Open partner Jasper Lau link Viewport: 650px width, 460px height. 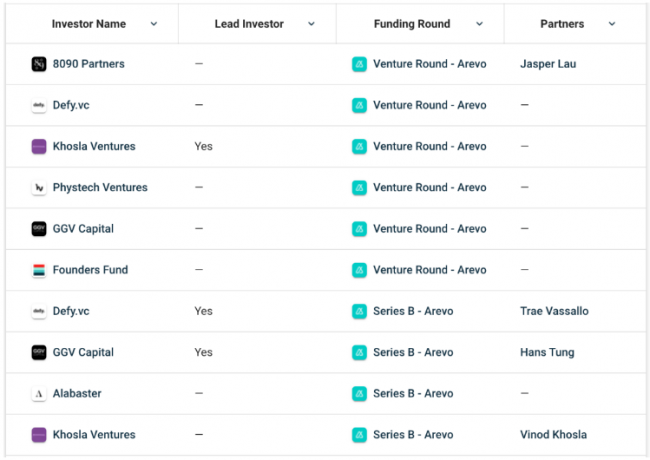tap(549, 64)
